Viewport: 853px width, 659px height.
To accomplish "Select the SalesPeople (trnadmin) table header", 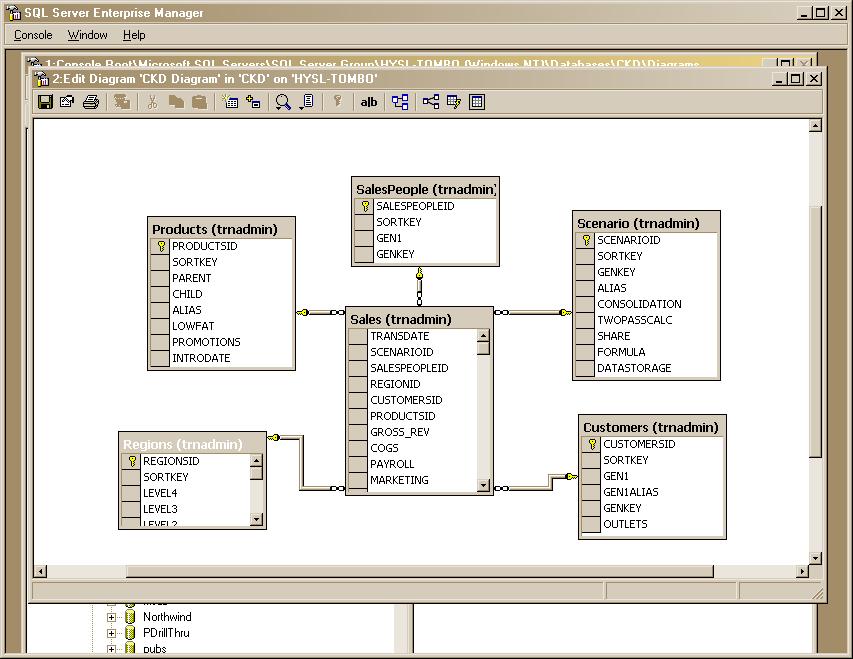I will tap(425, 189).
